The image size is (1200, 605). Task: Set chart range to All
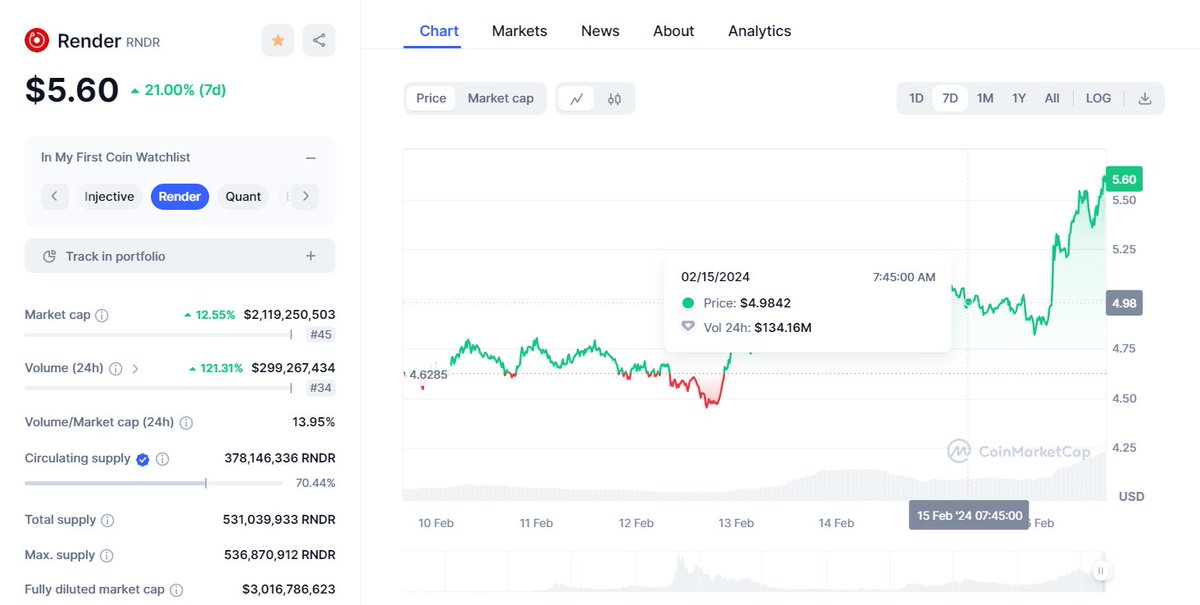click(x=1052, y=98)
